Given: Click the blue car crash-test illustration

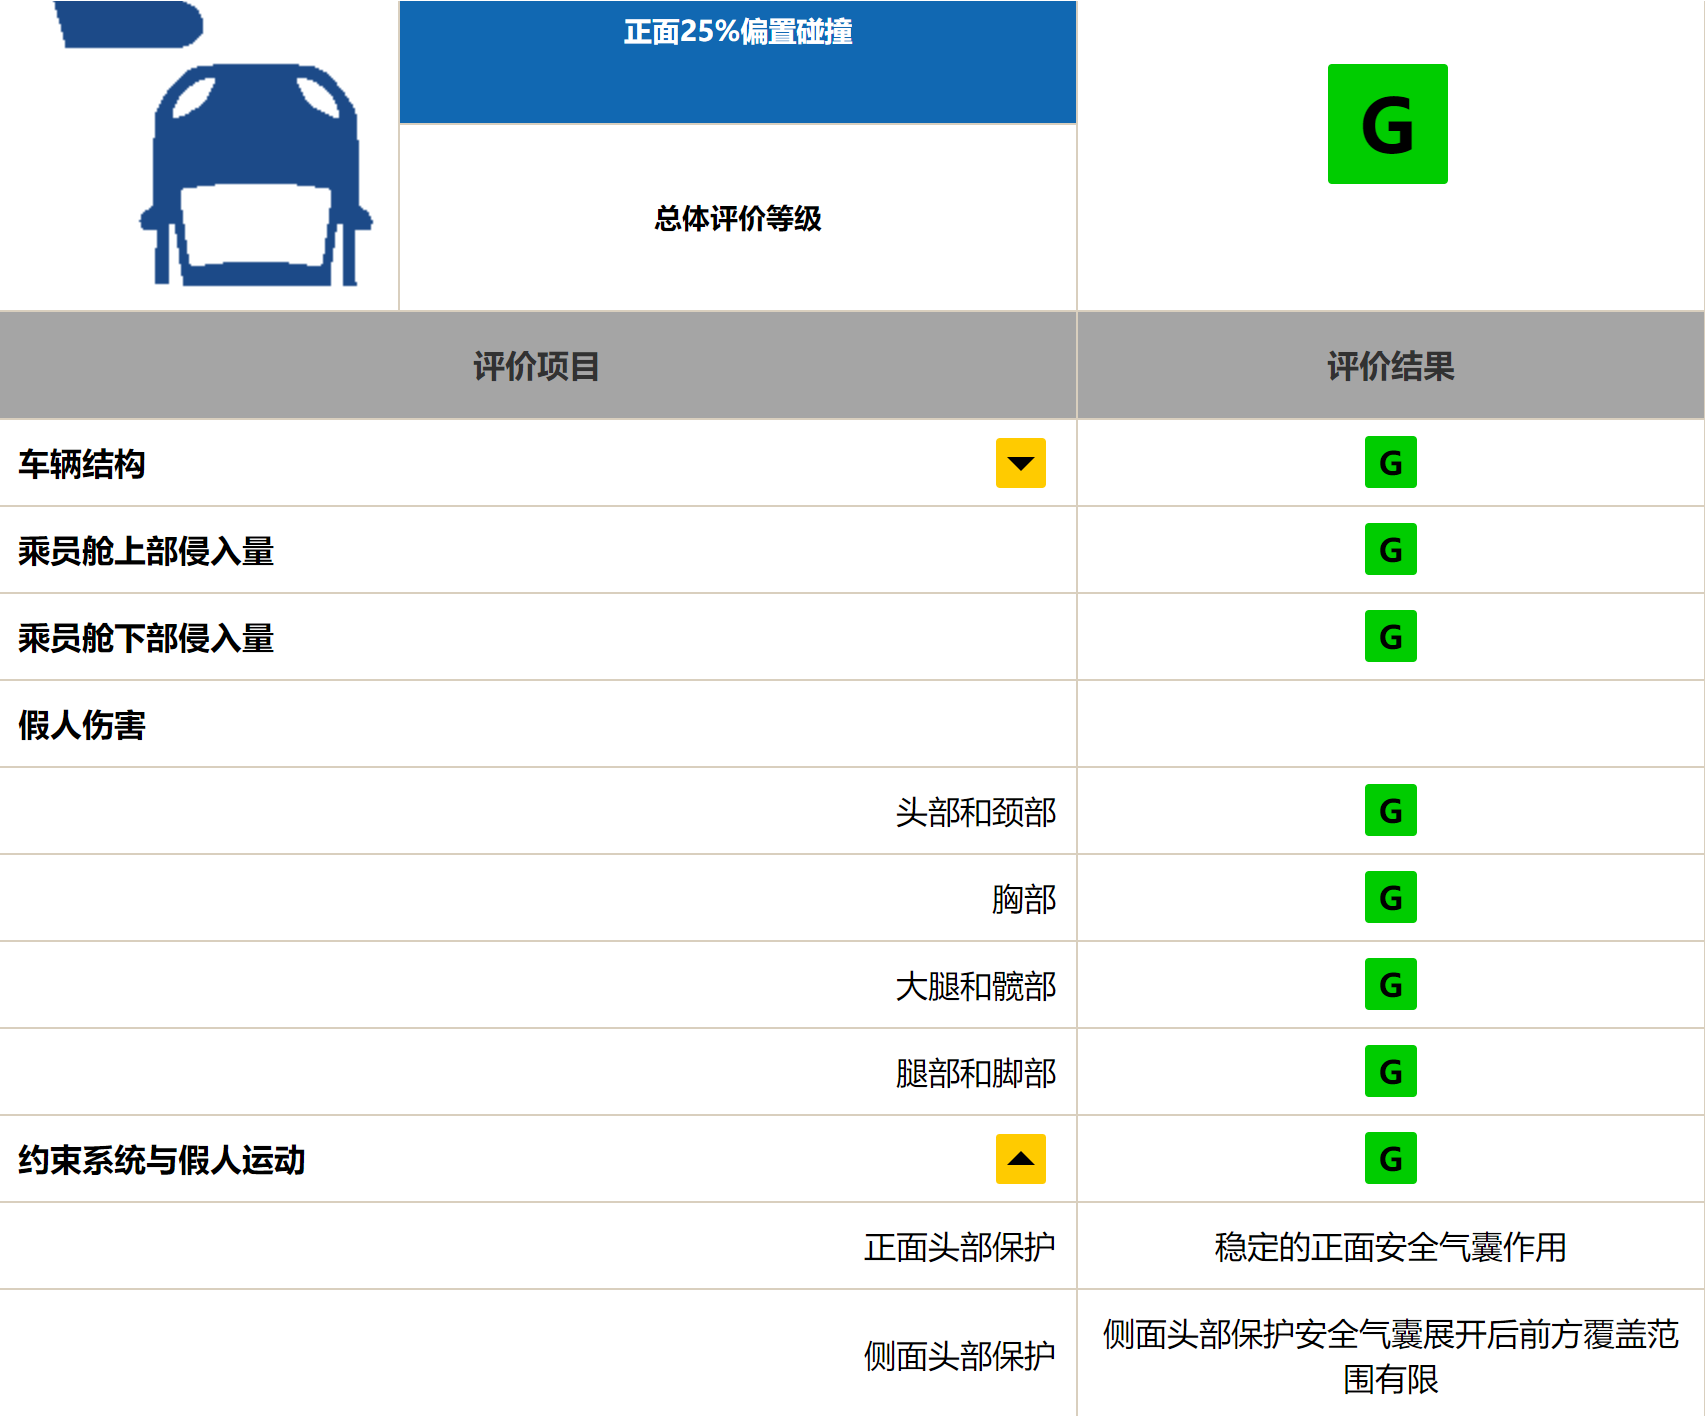Looking at the screenshot, I should [x=255, y=175].
